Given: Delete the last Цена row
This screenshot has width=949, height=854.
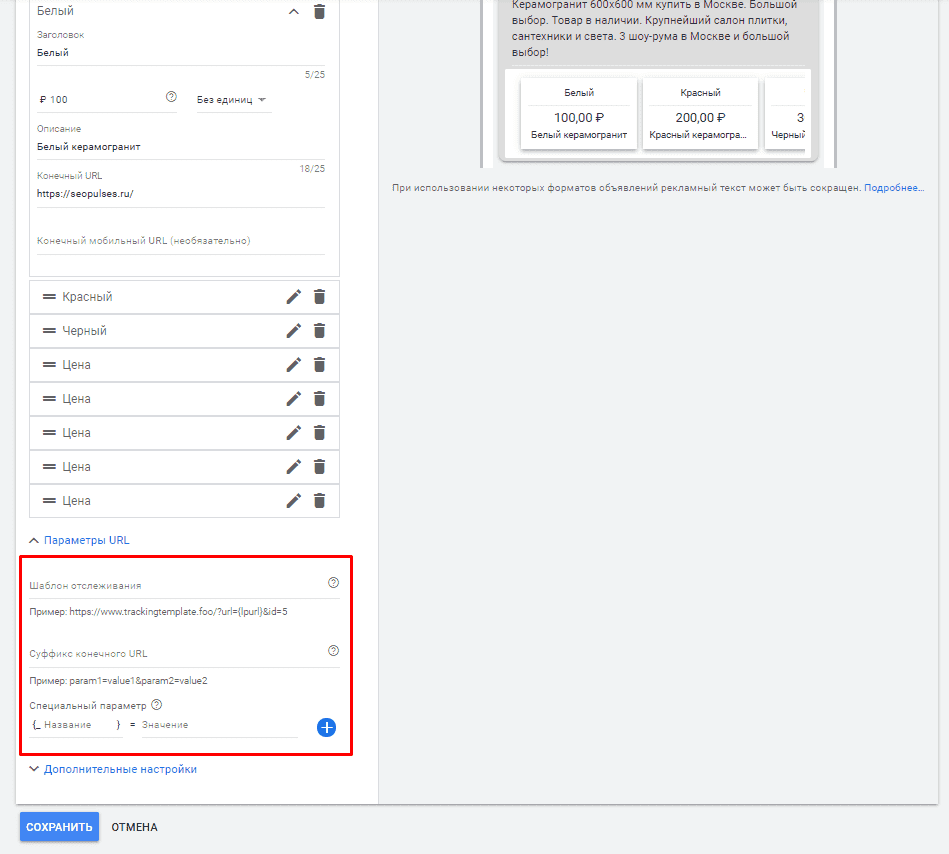Looking at the screenshot, I should click(320, 501).
